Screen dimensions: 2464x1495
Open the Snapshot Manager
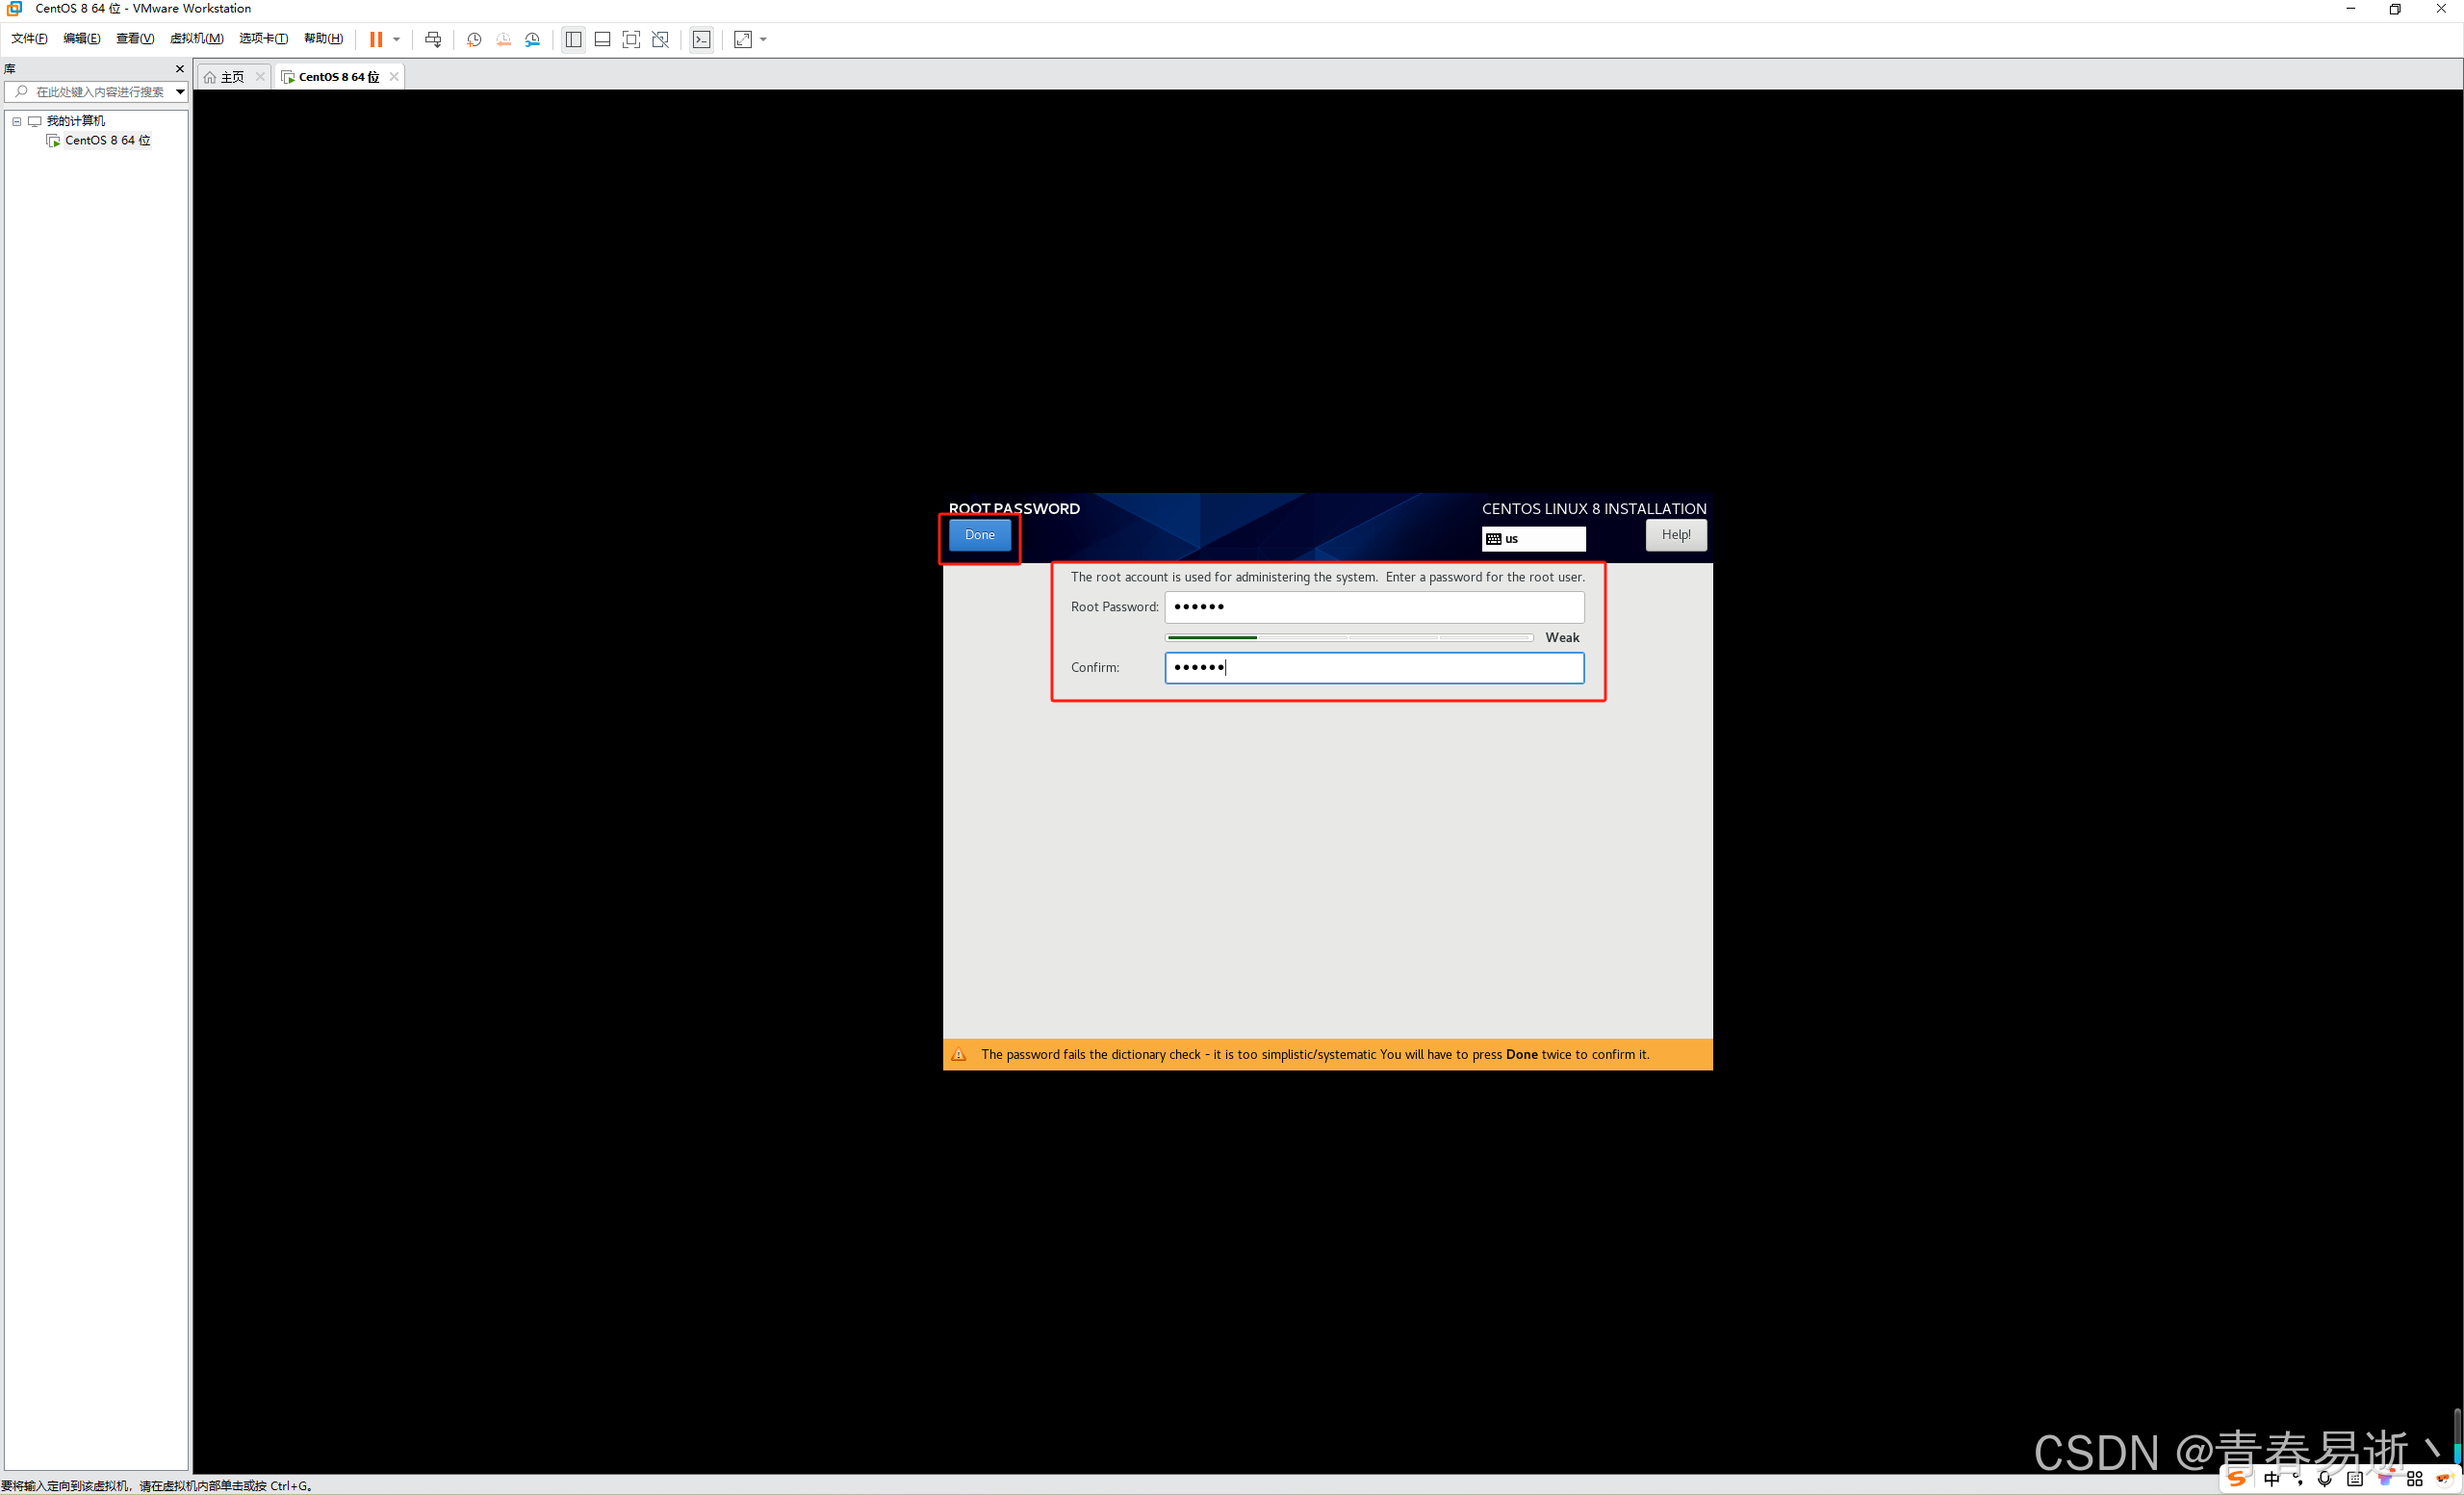(x=533, y=39)
